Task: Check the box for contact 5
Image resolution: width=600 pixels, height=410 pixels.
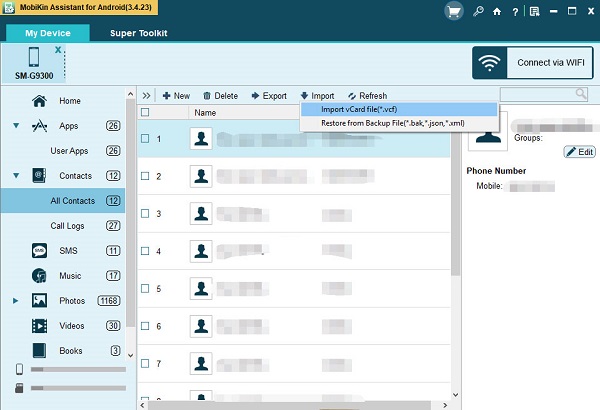Action: pyautogui.click(x=145, y=288)
